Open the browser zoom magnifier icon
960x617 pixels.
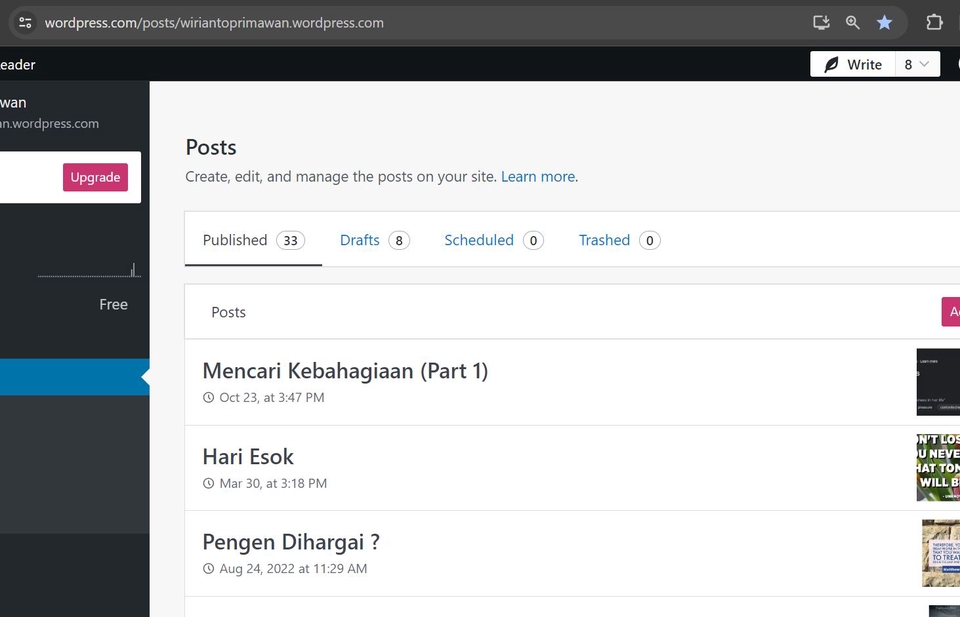click(x=853, y=22)
